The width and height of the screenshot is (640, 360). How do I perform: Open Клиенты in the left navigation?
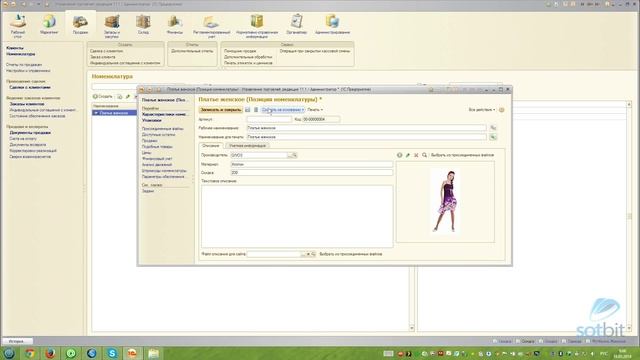click(15, 48)
